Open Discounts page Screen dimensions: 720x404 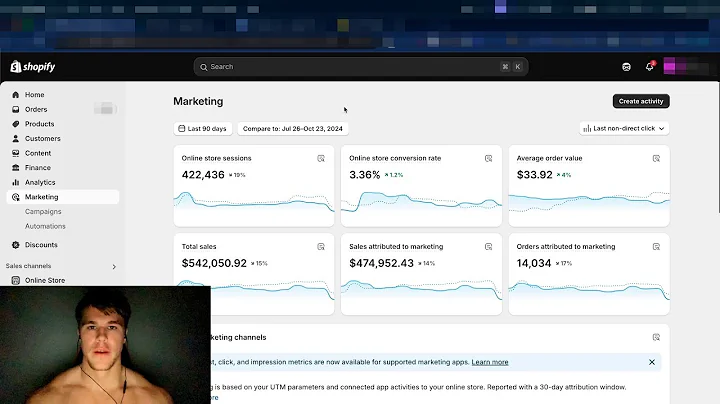41,245
